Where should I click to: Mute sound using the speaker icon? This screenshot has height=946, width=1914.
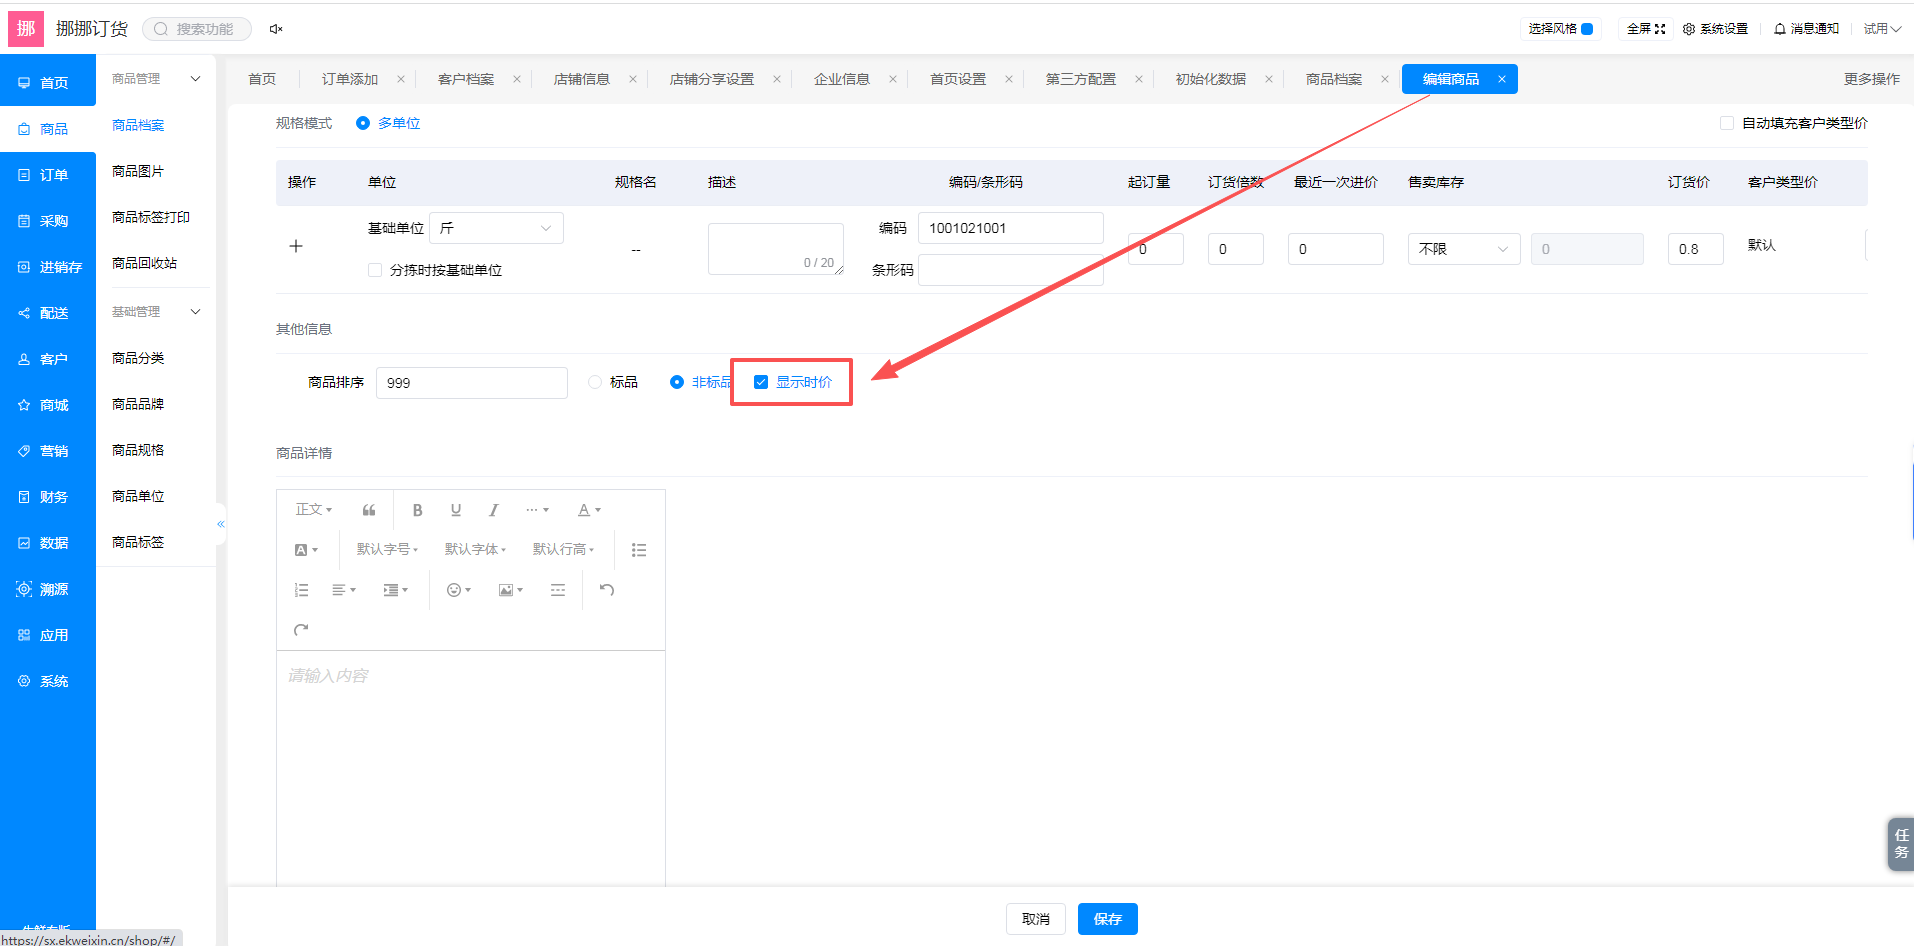[x=276, y=29]
